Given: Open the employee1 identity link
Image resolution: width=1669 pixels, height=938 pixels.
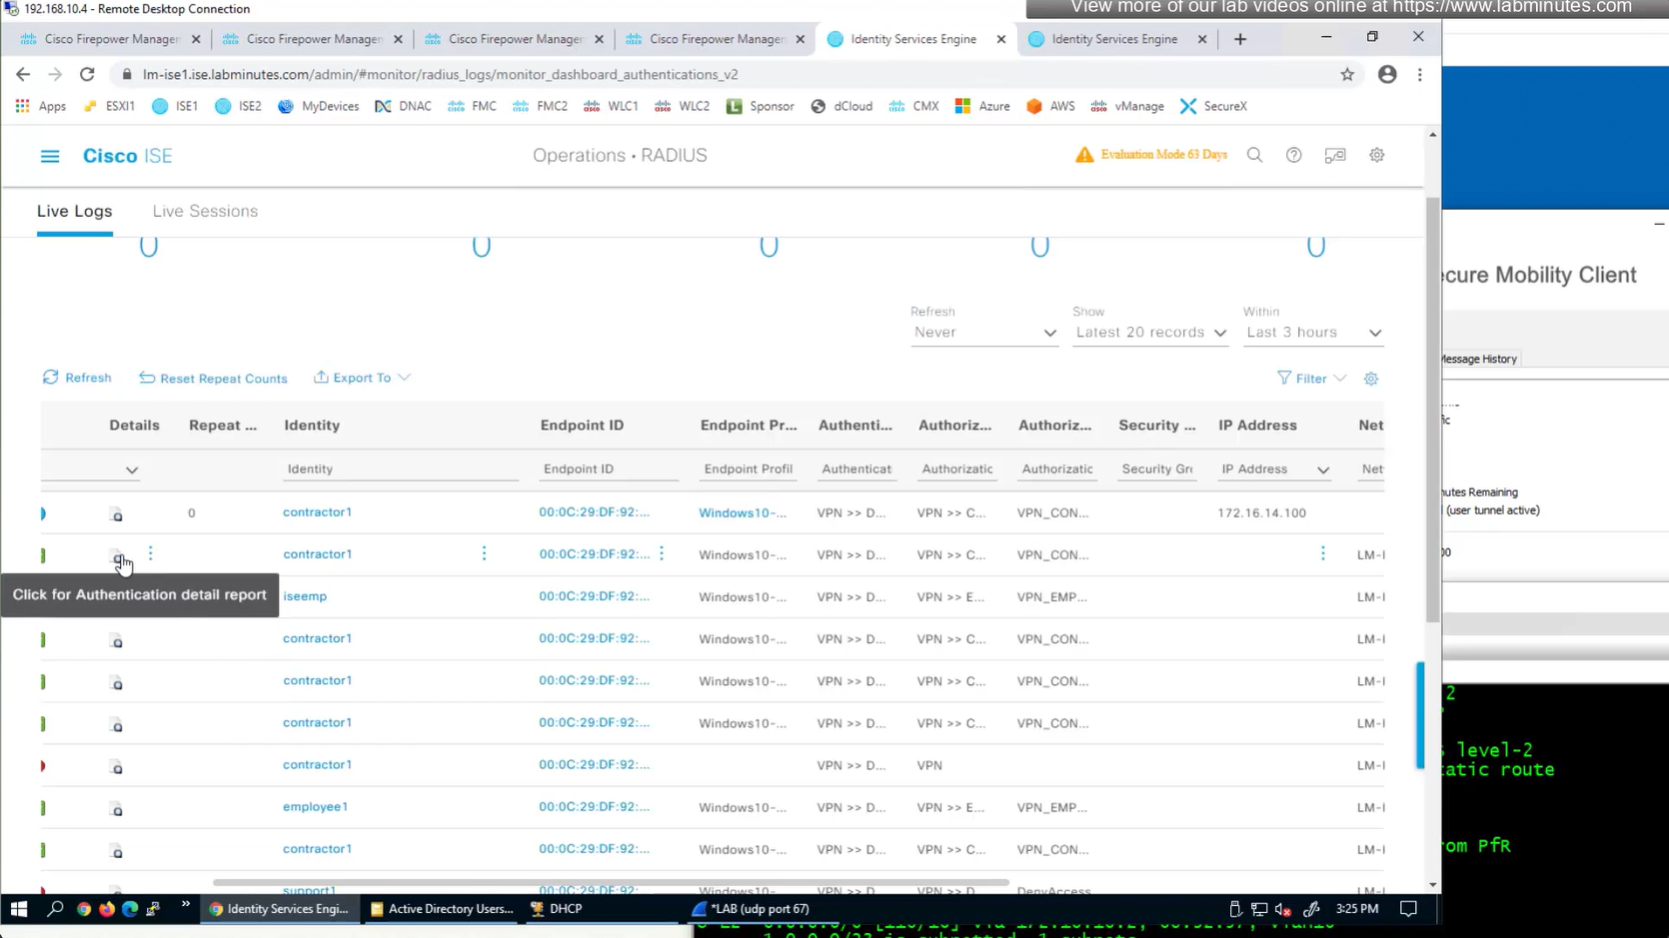Looking at the screenshot, I should tap(315, 807).
